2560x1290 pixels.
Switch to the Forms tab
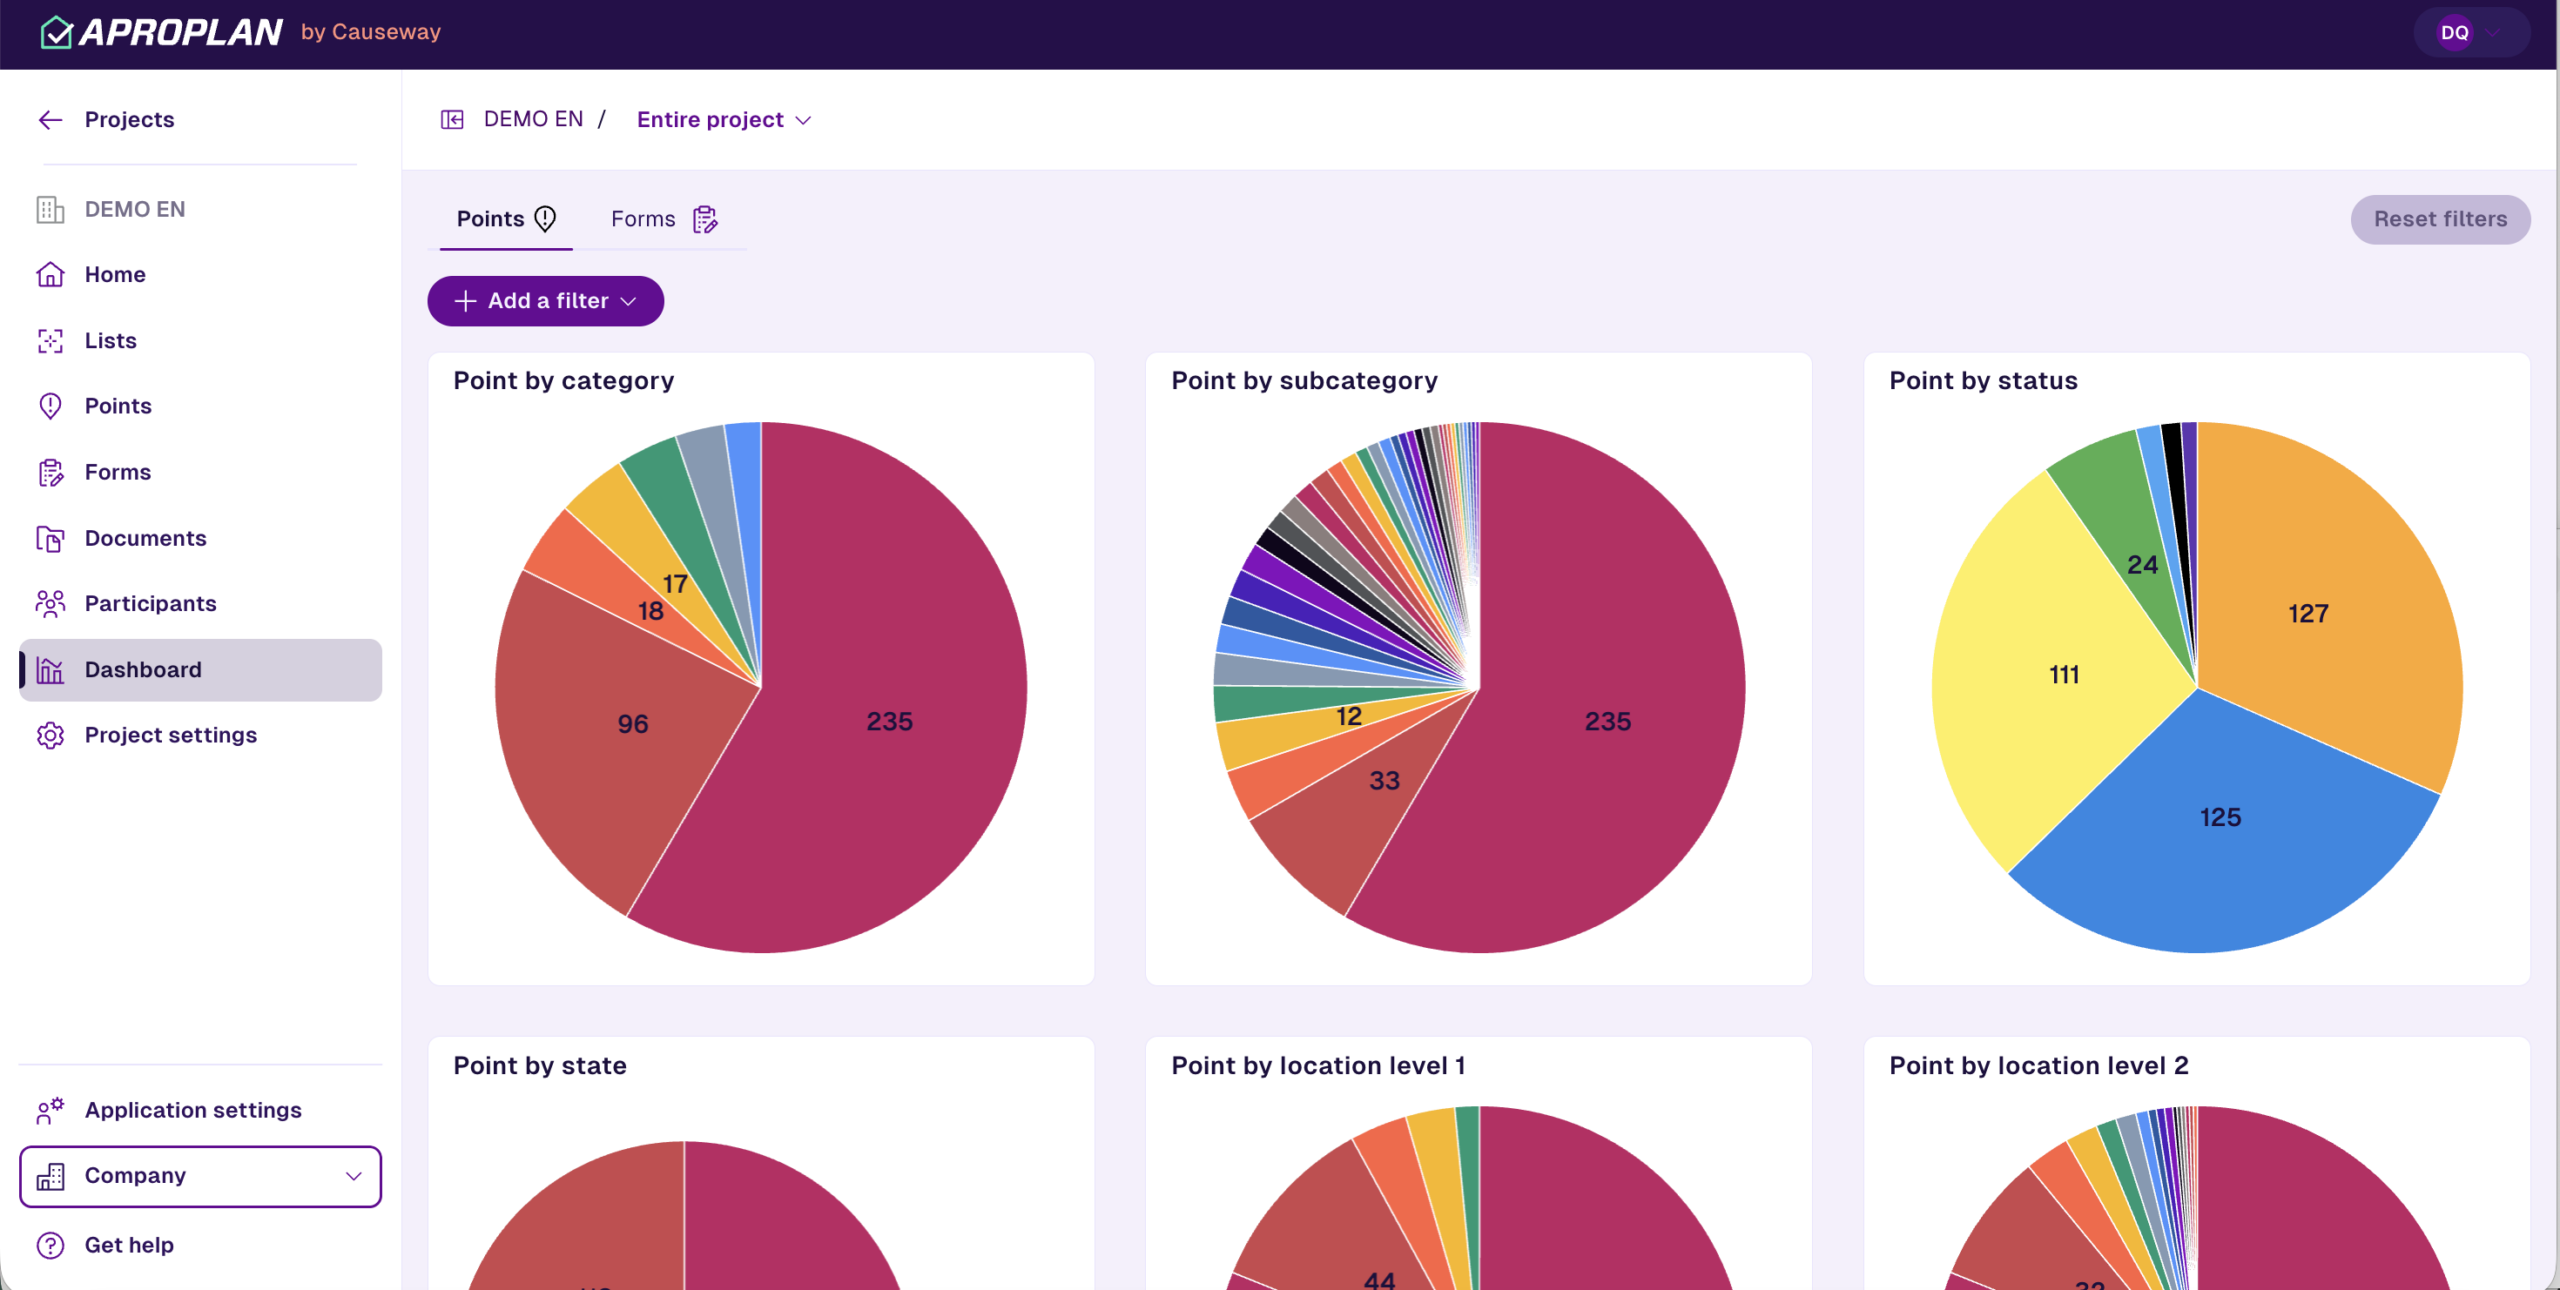[x=664, y=219]
